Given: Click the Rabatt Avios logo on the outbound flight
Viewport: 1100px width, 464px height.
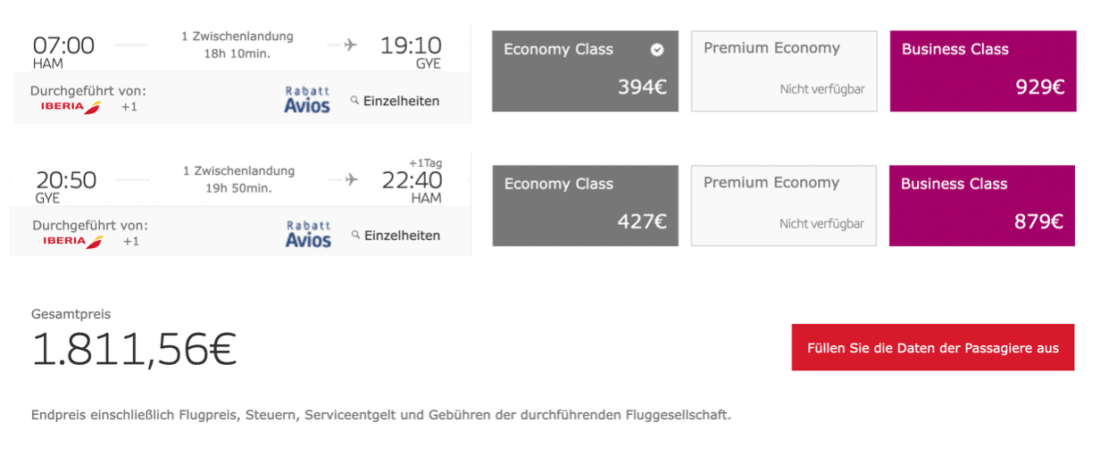Looking at the screenshot, I should click(307, 99).
